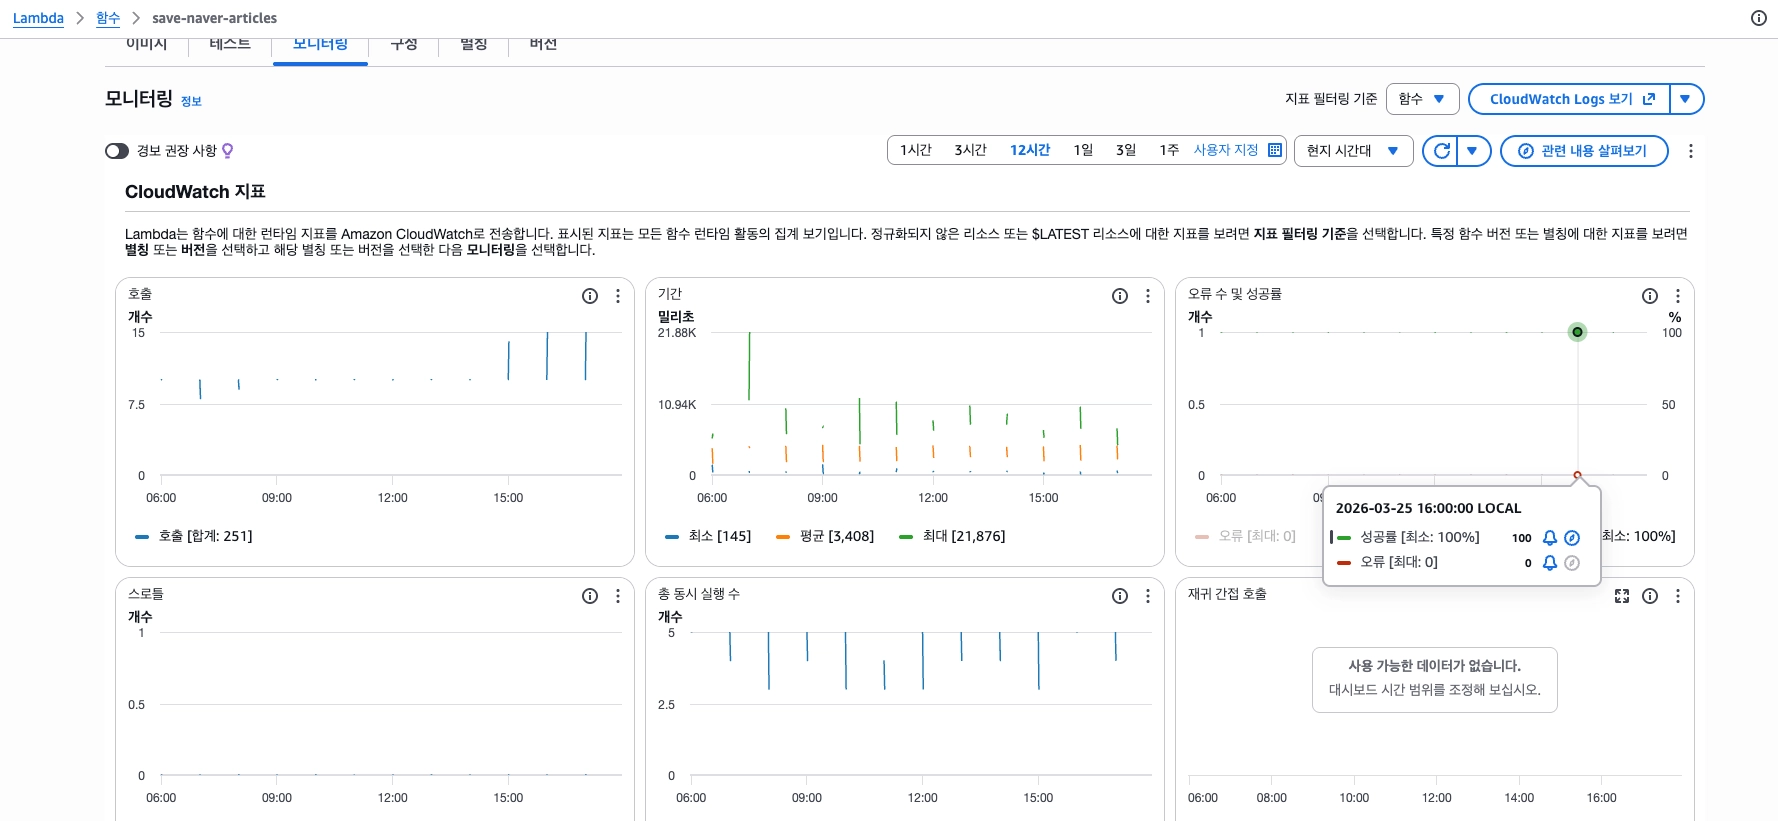Select the 1시간 time range

click(x=916, y=150)
